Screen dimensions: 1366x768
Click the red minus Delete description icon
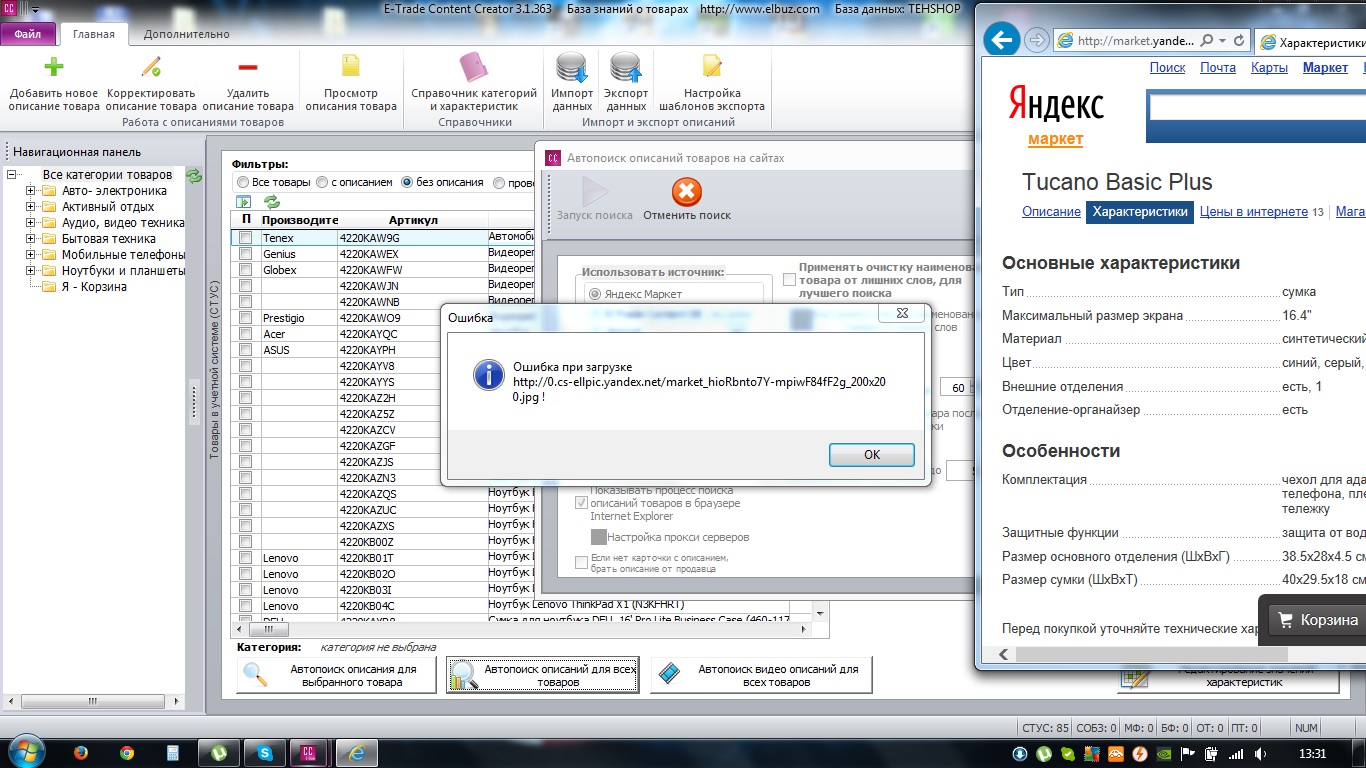[248, 67]
